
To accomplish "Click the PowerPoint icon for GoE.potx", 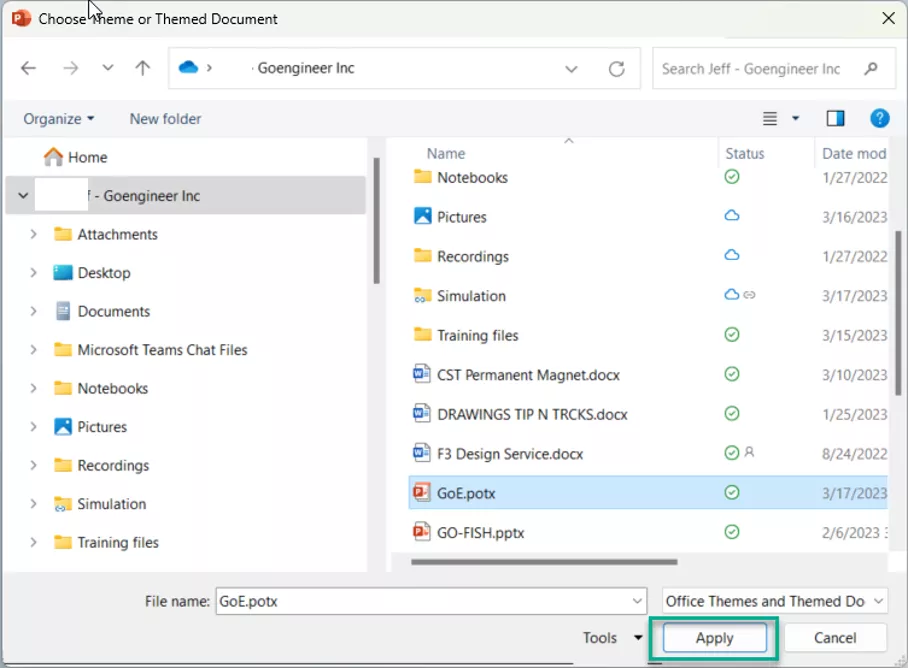I will pos(422,492).
